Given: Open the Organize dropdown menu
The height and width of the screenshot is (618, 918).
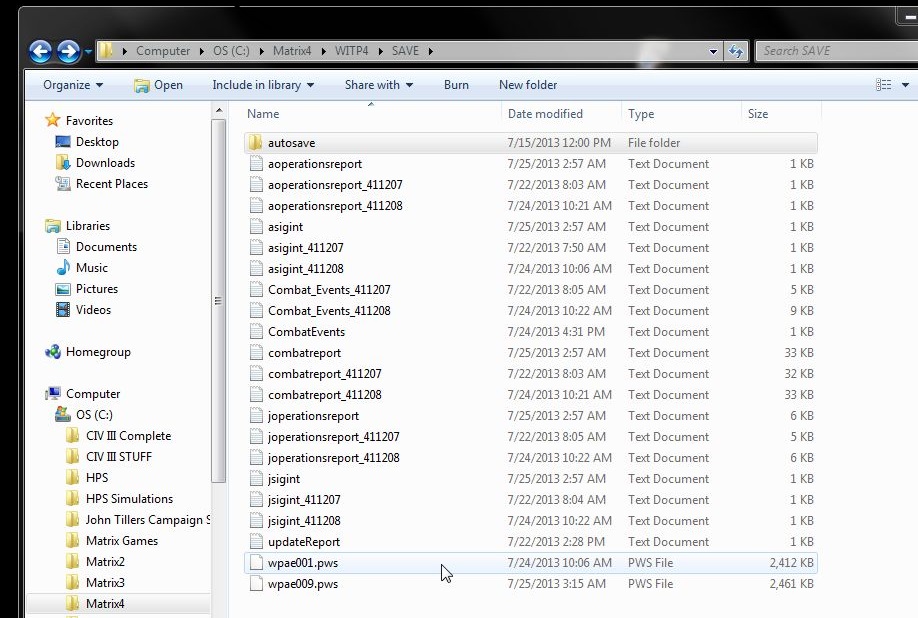Looking at the screenshot, I should pyautogui.click(x=66, y=85).
